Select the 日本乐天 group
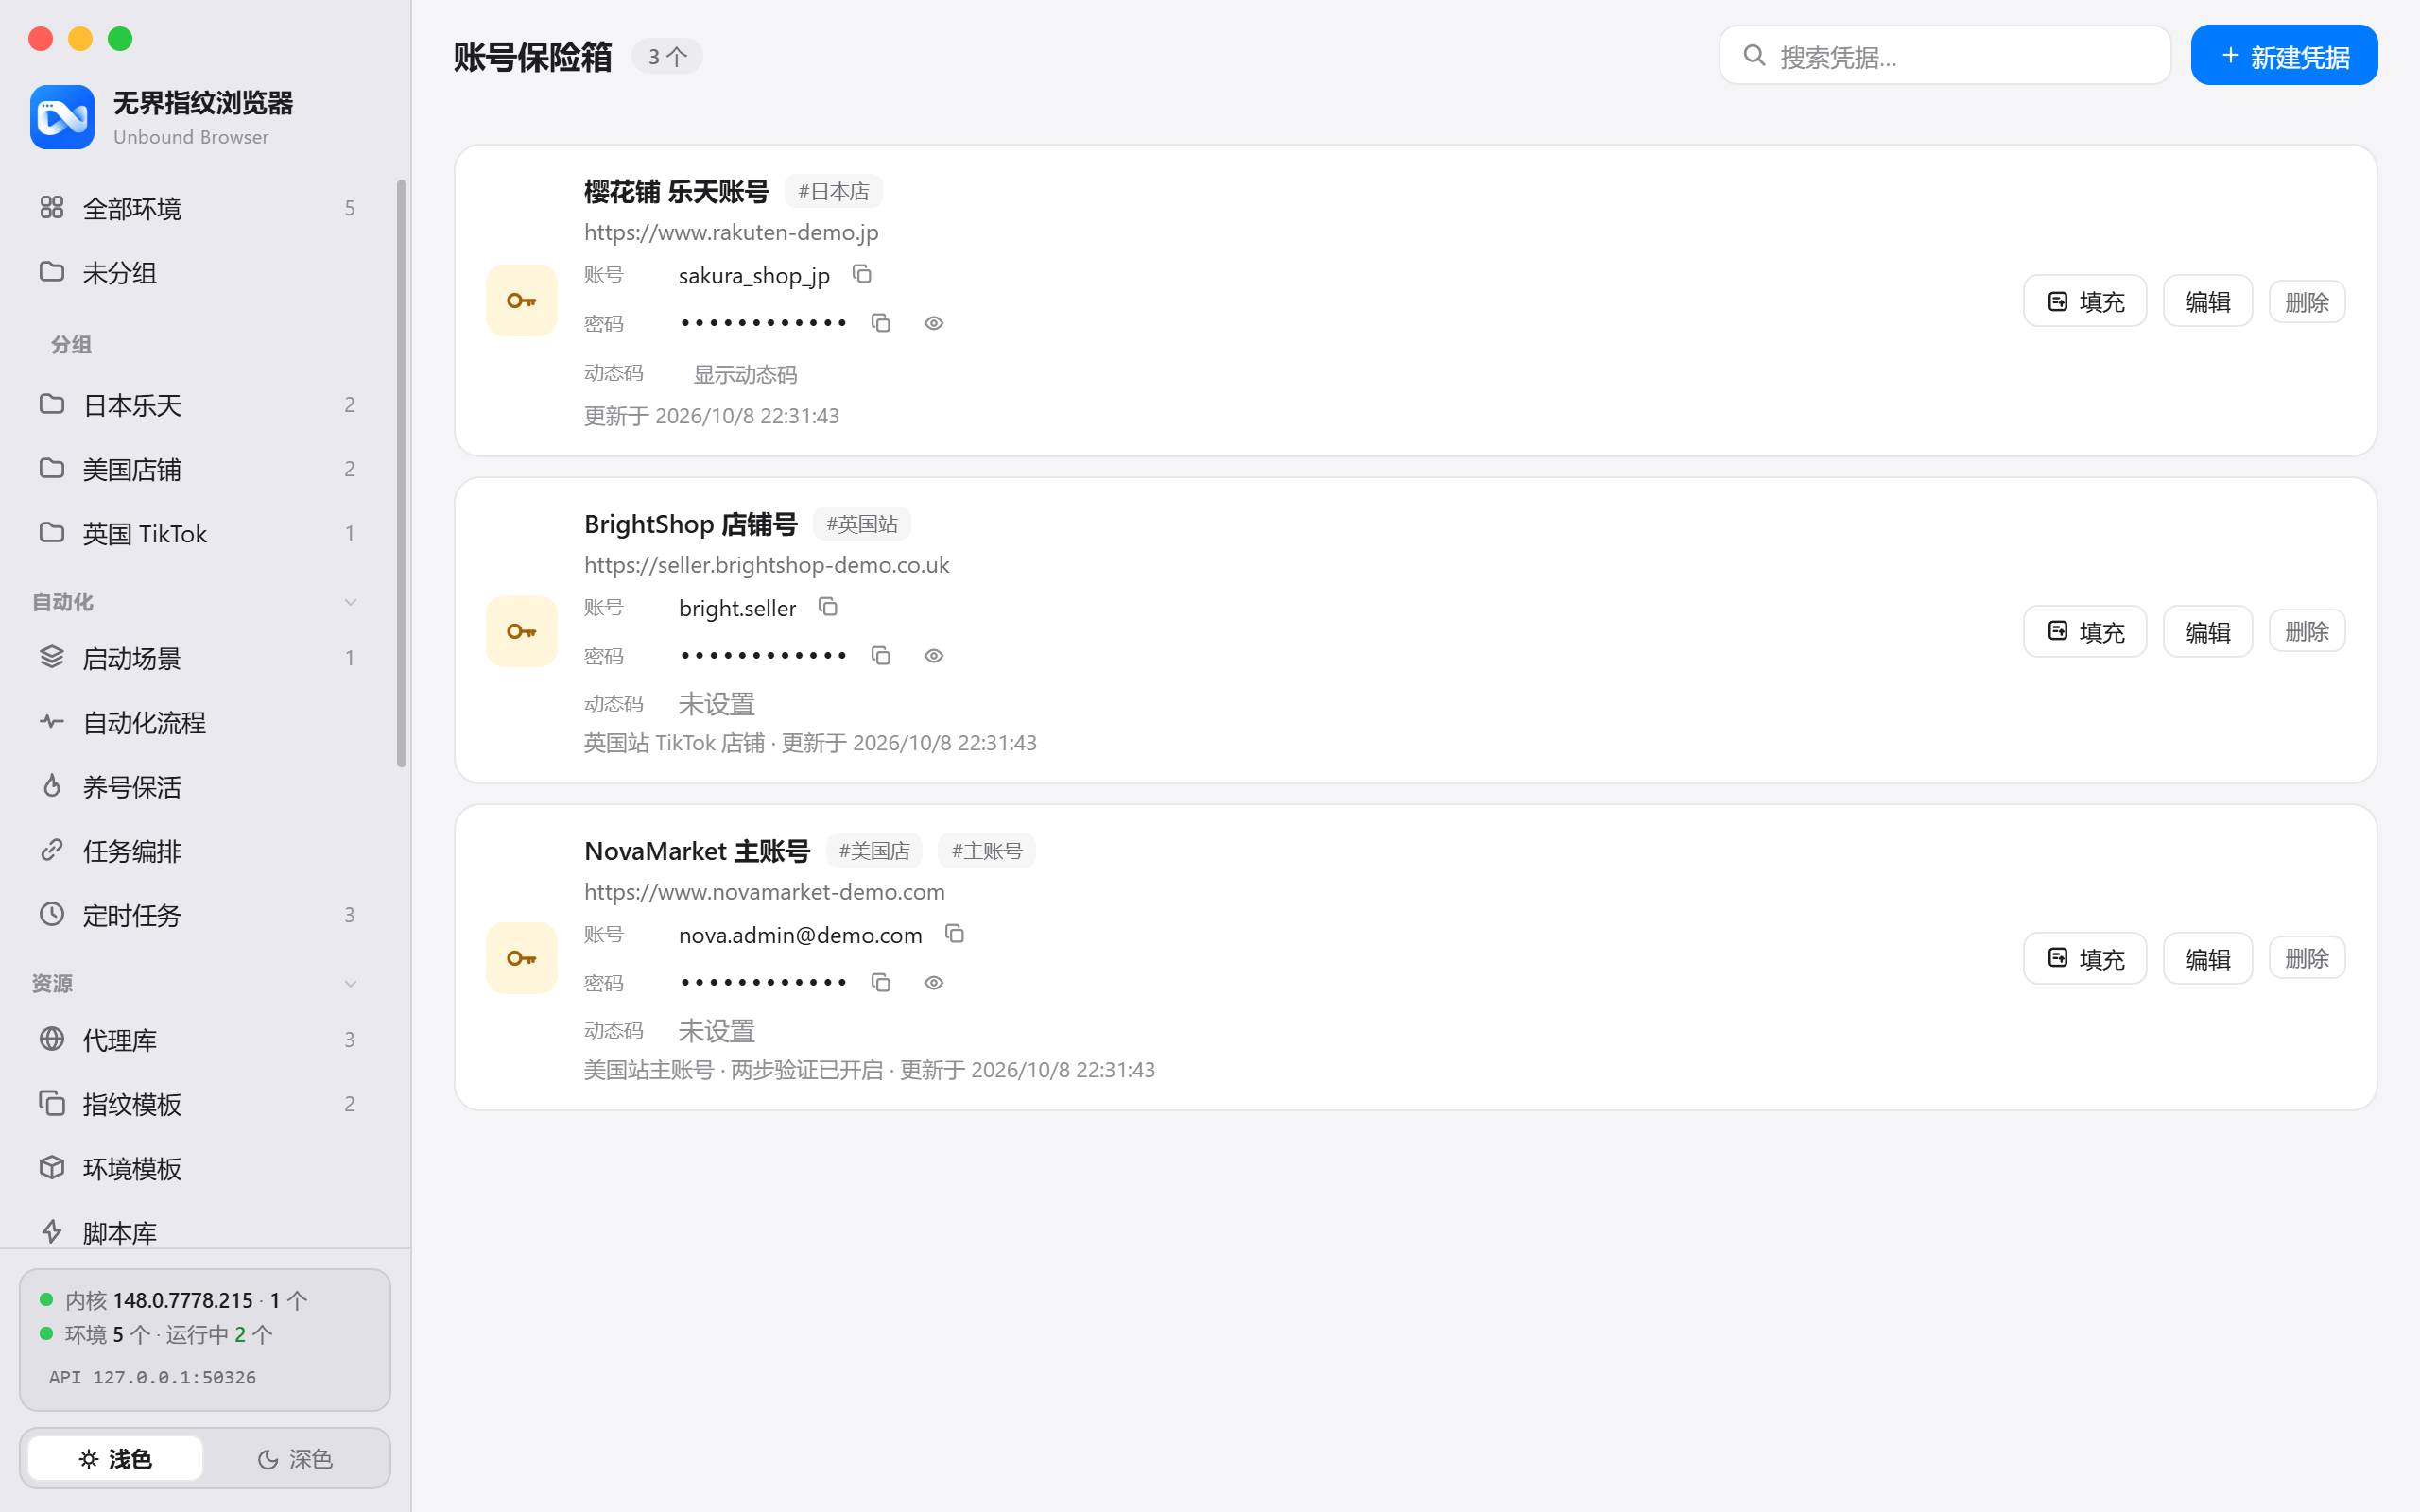2420x1512 pixels. tap(198, 405)
